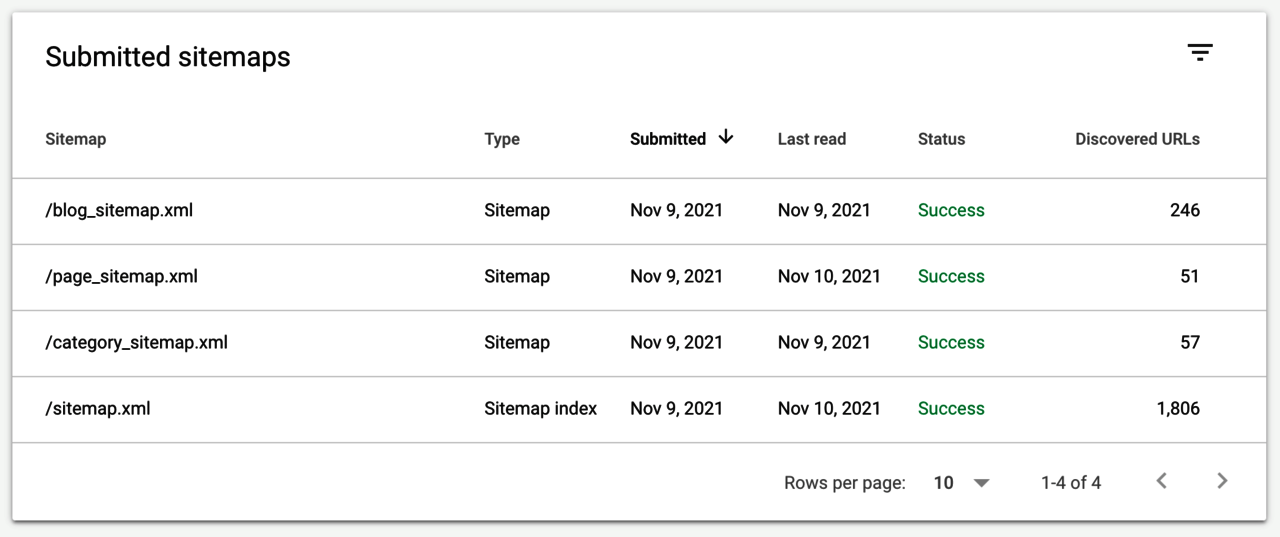Click the 1,806 discovered URLs value

[x=1178, y=408]
